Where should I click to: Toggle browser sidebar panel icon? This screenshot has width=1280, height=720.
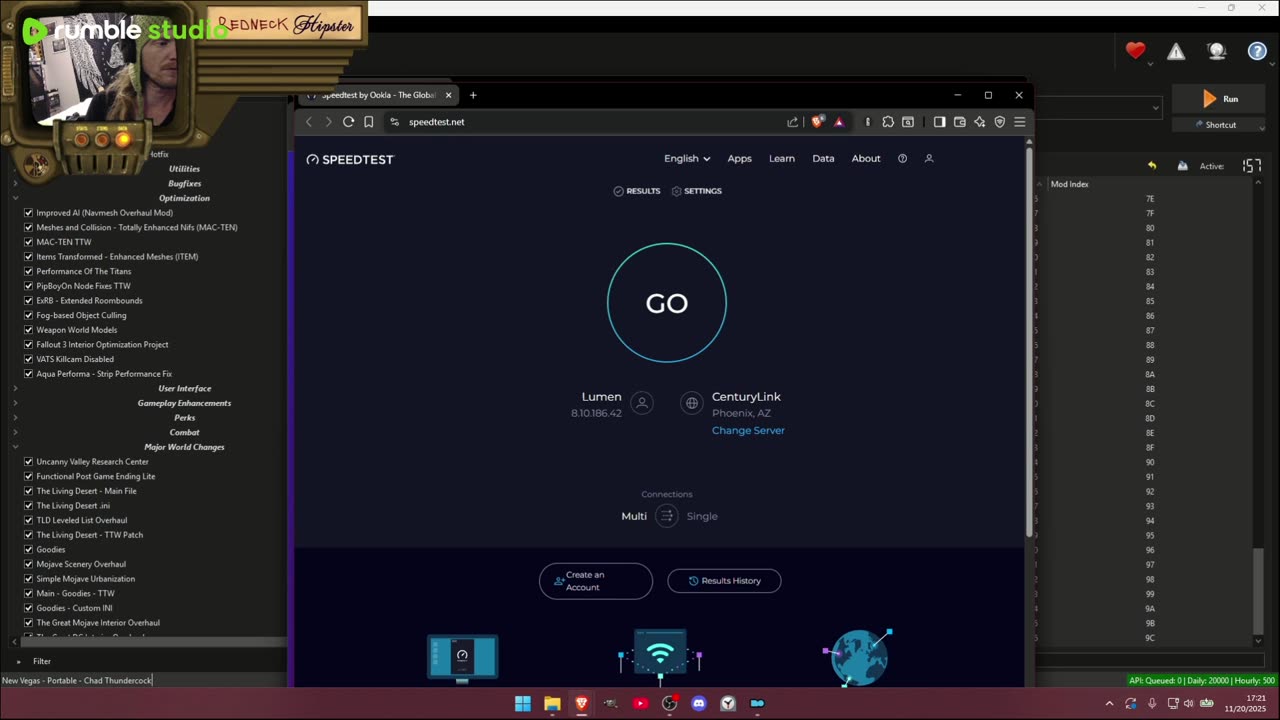[x=939, y=122]
